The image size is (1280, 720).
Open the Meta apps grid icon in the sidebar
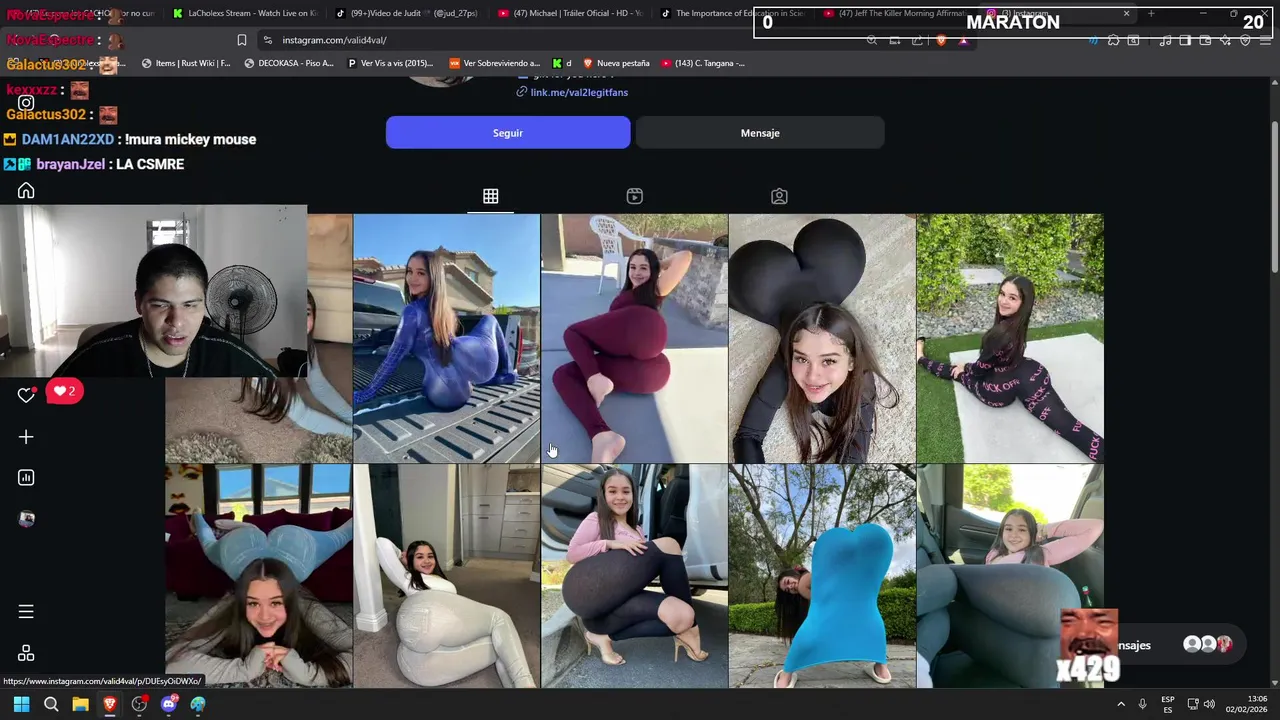(x=26, y=653)
